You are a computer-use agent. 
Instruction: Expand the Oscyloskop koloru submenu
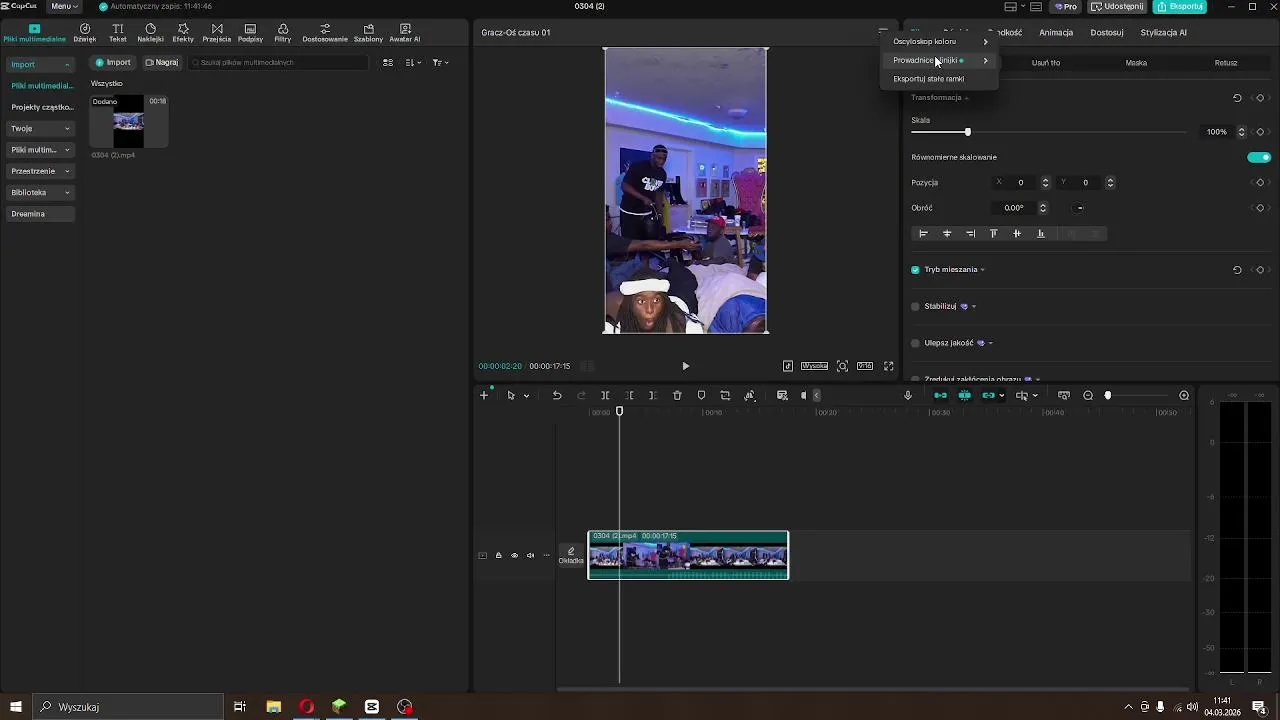click(940, 42)
